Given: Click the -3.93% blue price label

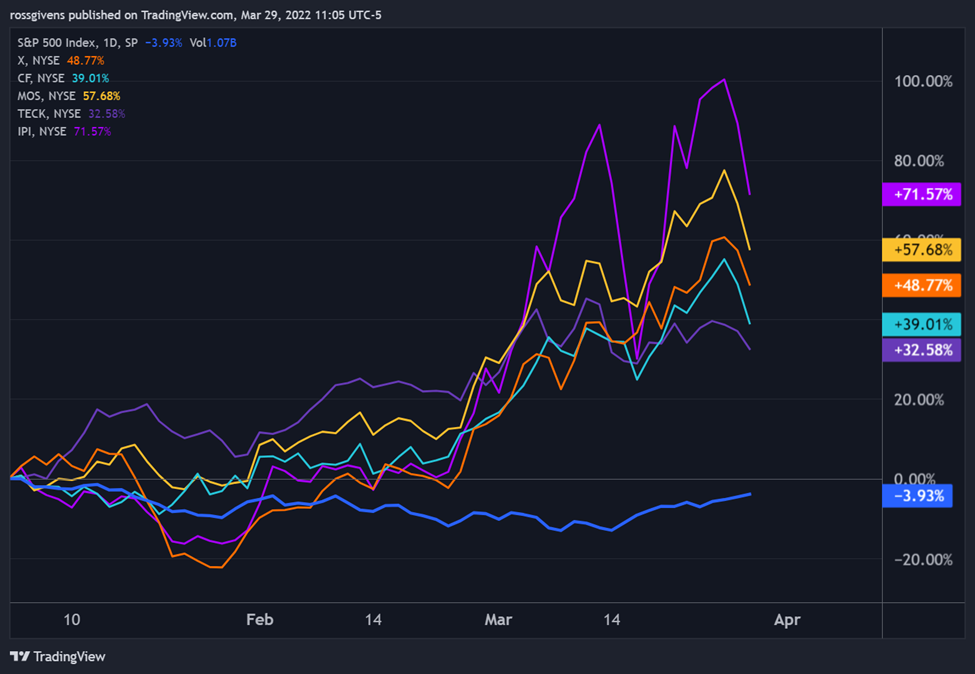Looking at the screenshot, I should pyautogui.click(x=917, y=496).
